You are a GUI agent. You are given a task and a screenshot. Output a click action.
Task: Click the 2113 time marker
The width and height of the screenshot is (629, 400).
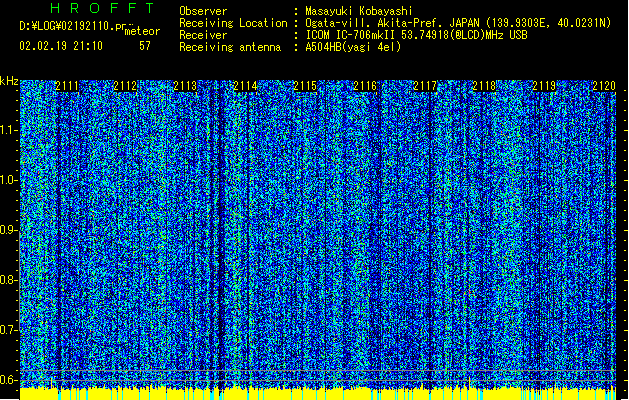coord(185,86)
